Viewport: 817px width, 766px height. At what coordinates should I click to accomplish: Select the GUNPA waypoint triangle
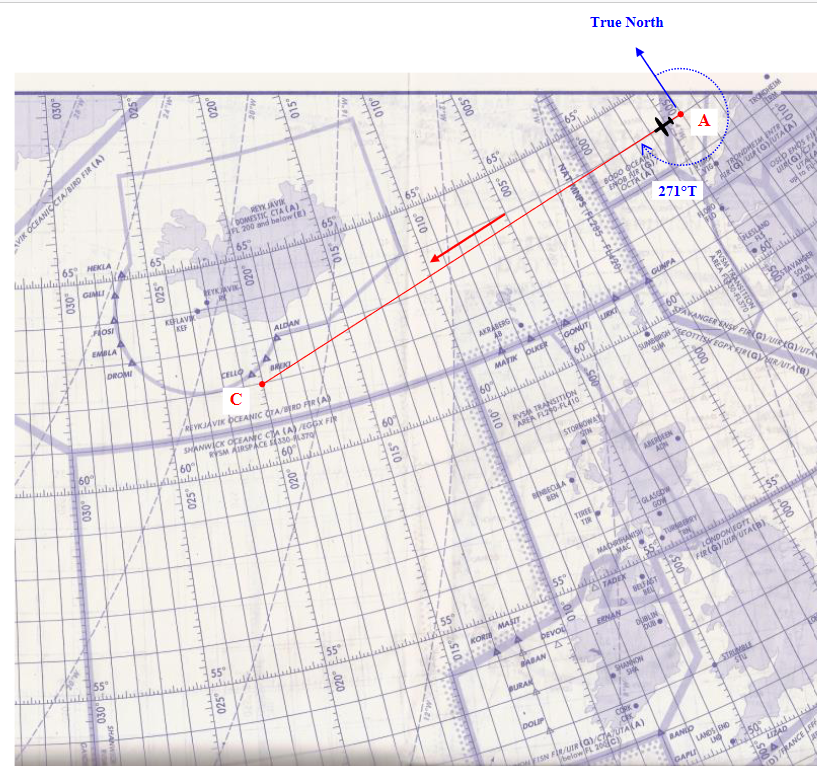tap(648, 280)
